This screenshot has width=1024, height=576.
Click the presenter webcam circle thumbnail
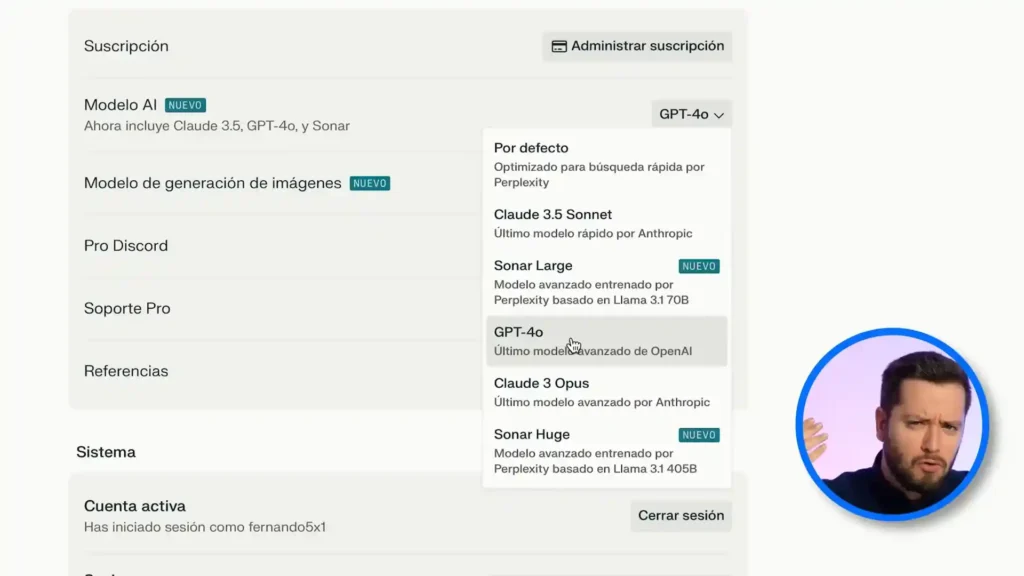(892, 424)
